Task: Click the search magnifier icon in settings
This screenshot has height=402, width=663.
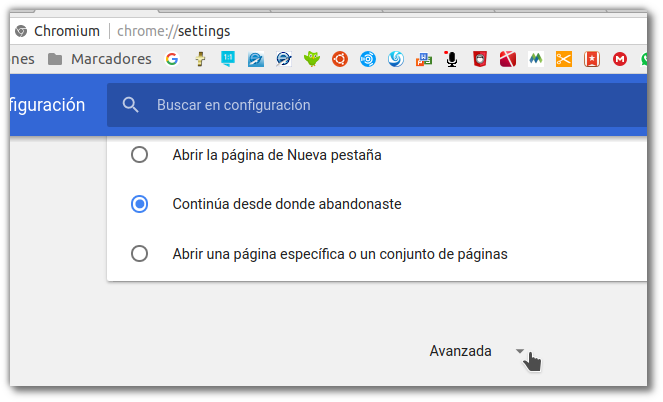Action: point(130,105)
